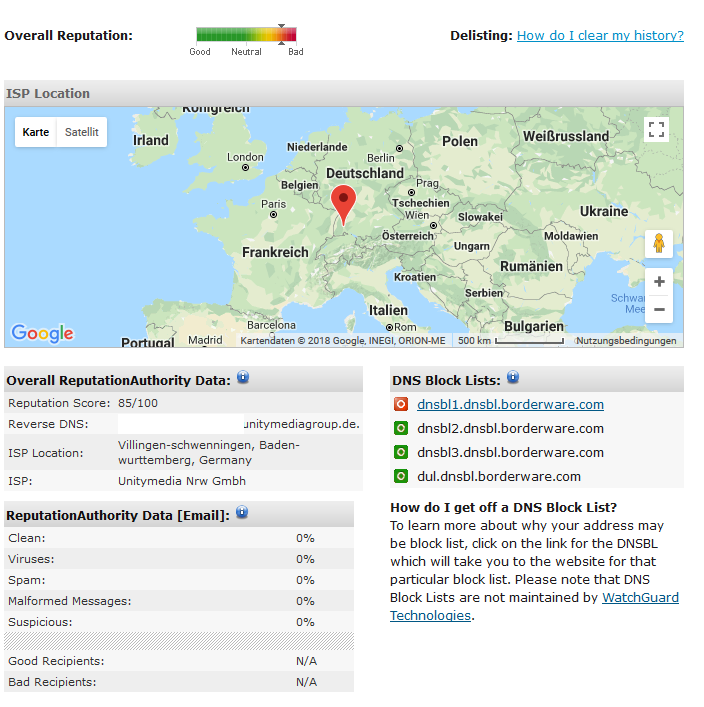Open help icon beside ReputationAuthority Data [Email]
704x707 pixels.
(241, 513)
